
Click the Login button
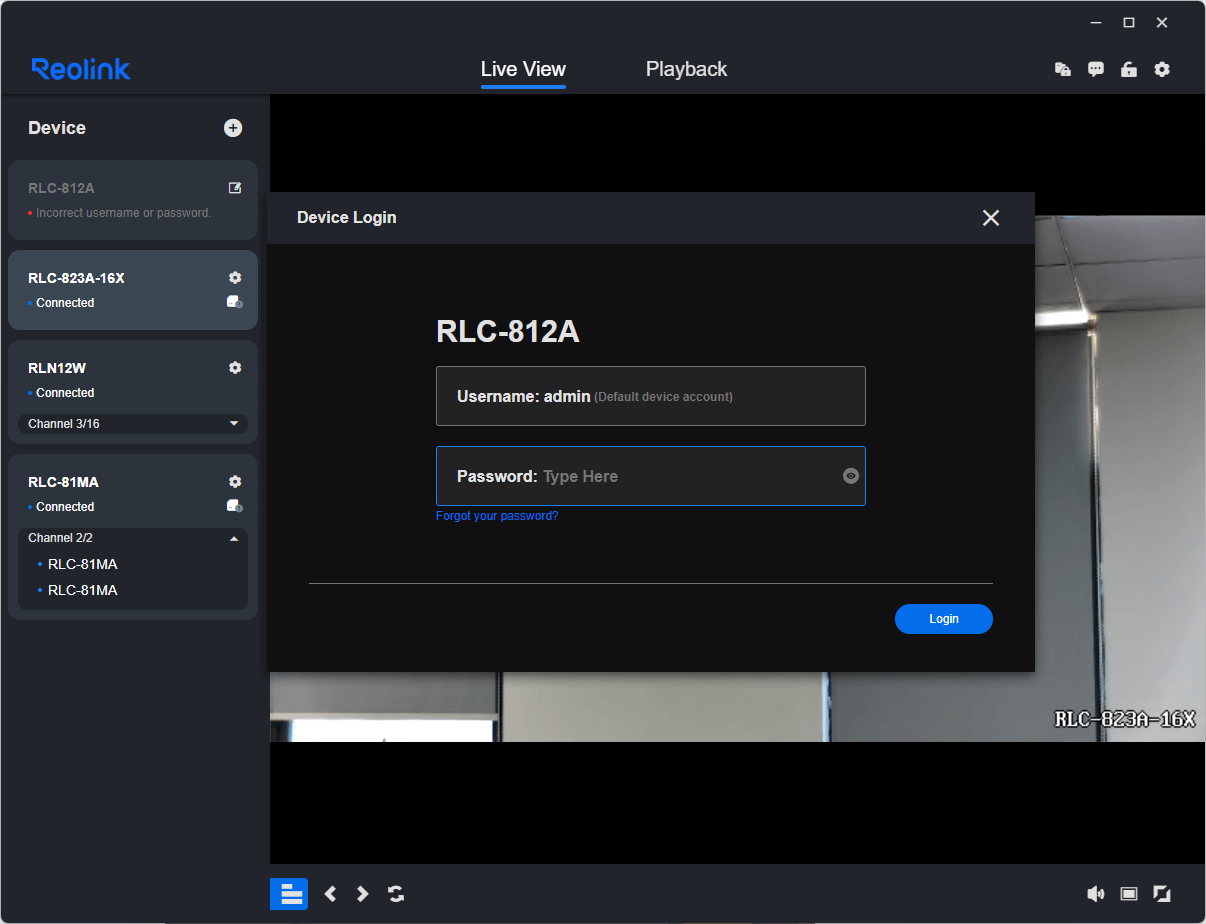coord(944,619)
